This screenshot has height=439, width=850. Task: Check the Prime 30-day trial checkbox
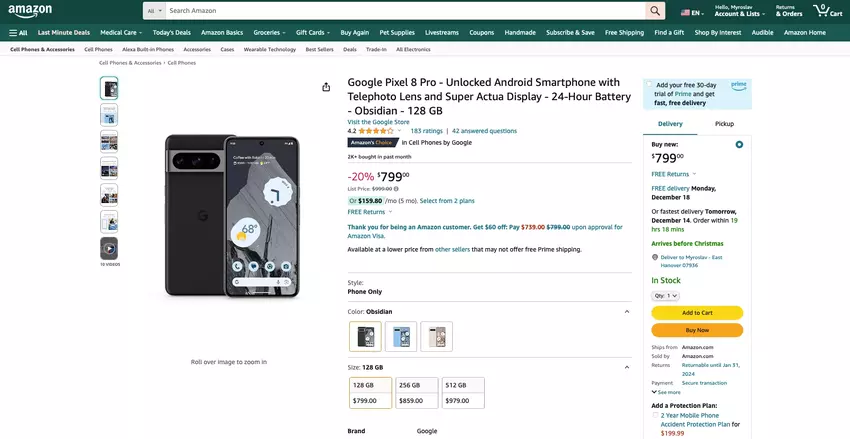650,85
